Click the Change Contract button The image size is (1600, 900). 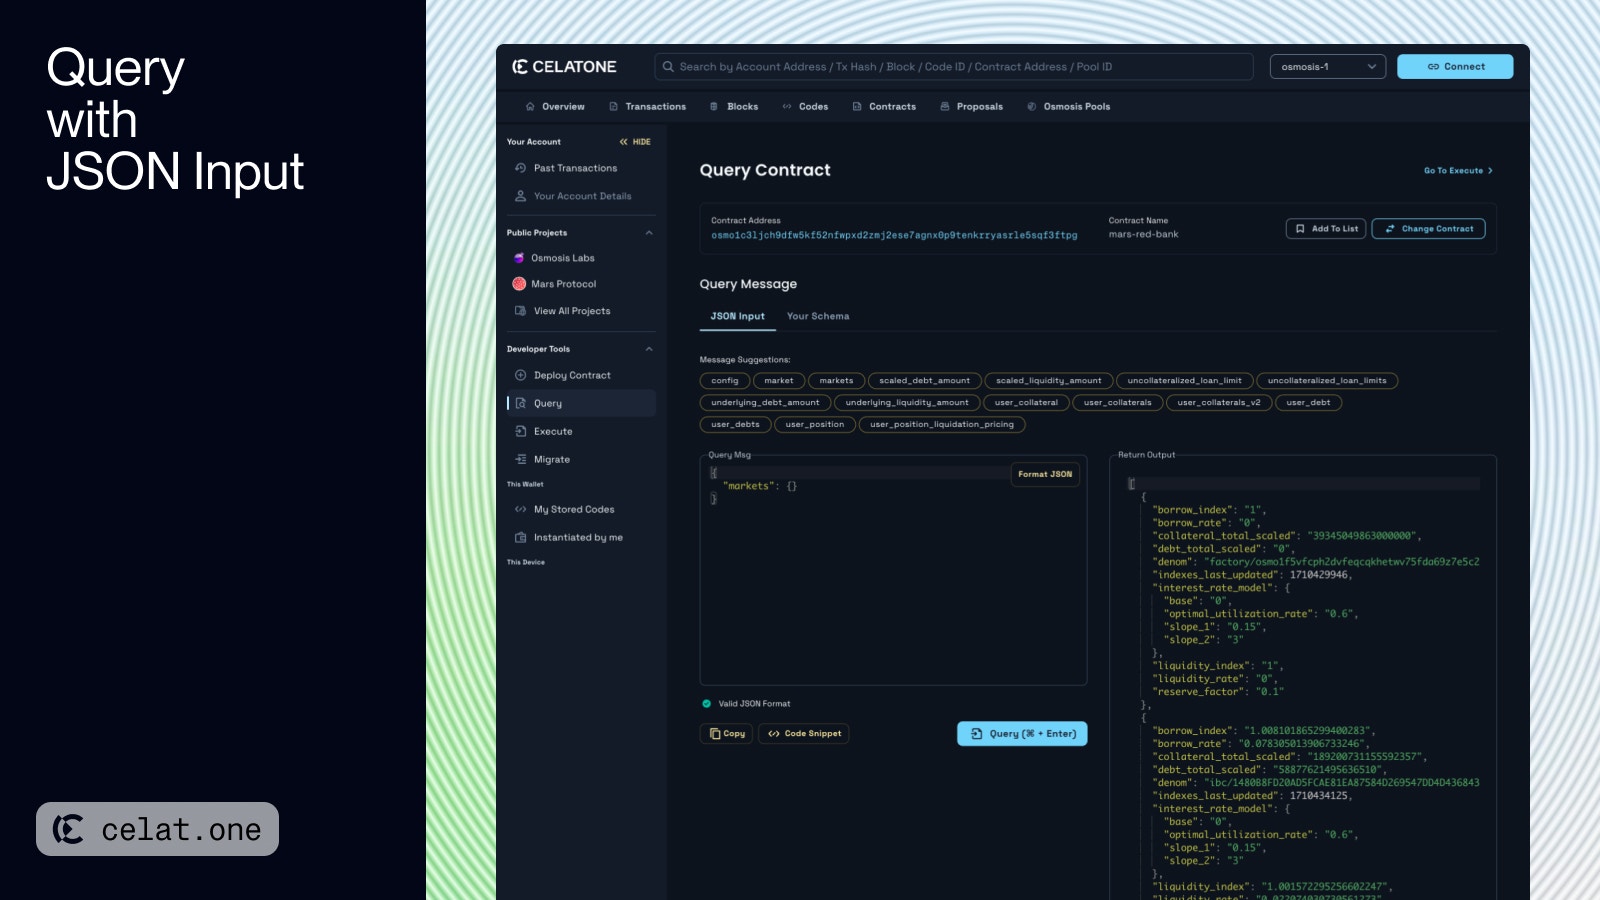coord(1428,229)
